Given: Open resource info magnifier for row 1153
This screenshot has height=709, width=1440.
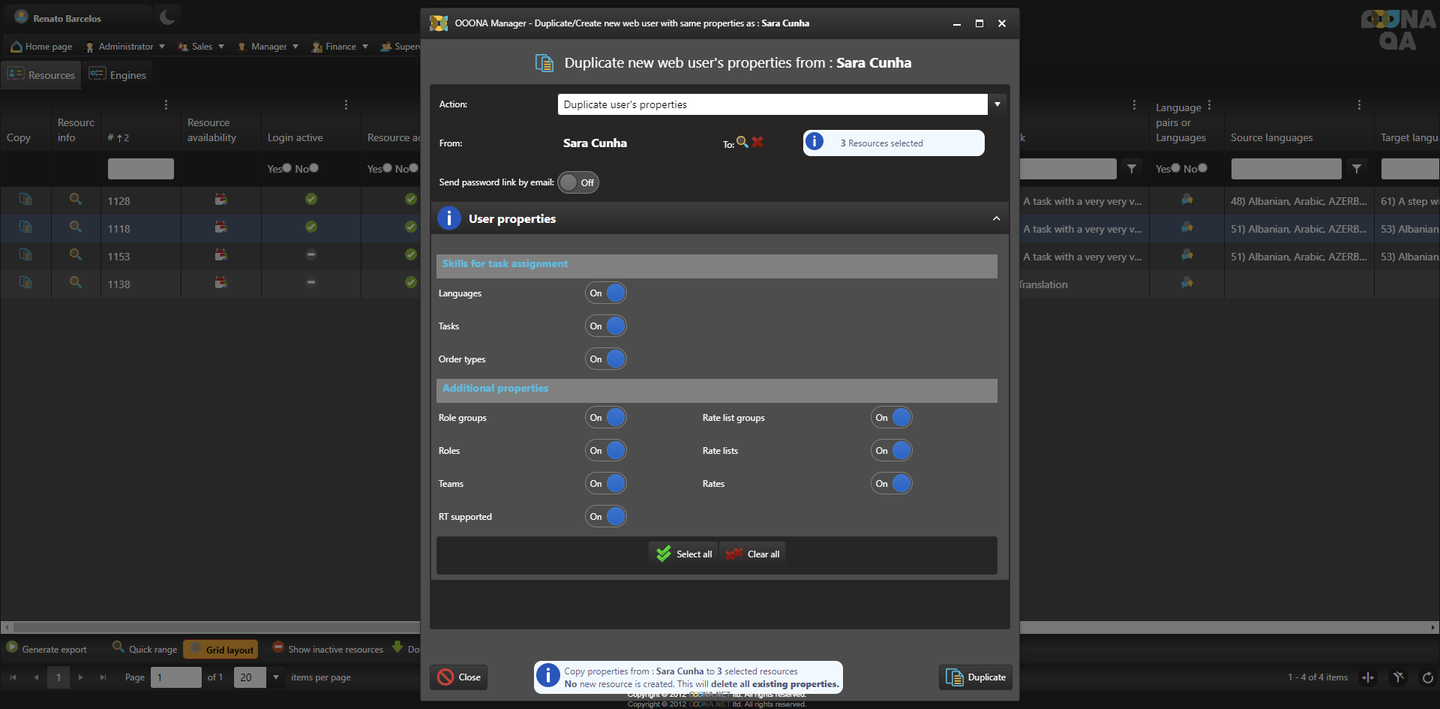Looking at the screenshot, I should click(75, 255).
